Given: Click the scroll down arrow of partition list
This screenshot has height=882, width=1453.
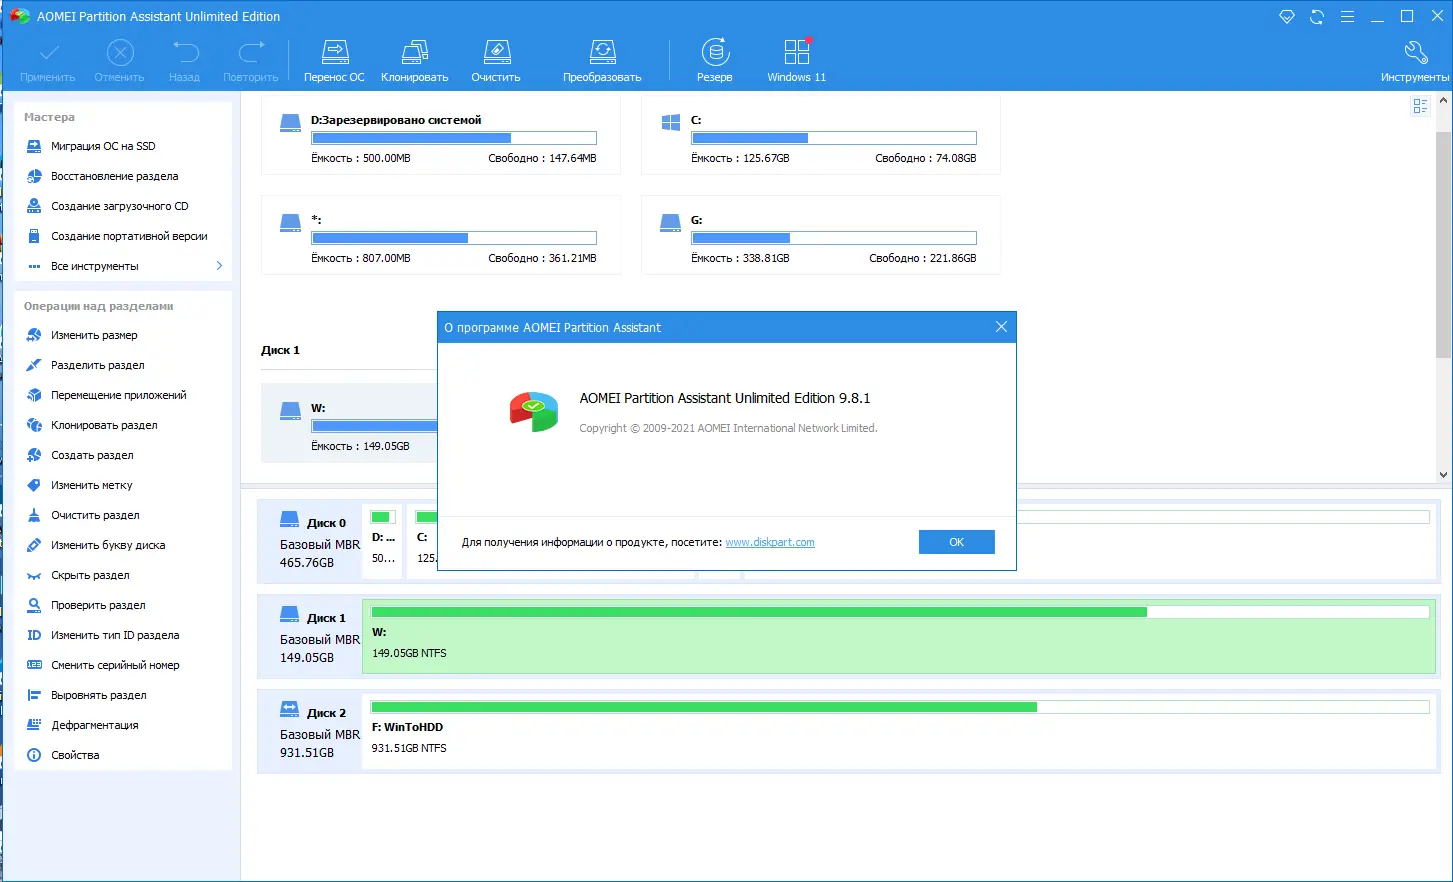Looking at the screenshot, I should click(1443, 475).
